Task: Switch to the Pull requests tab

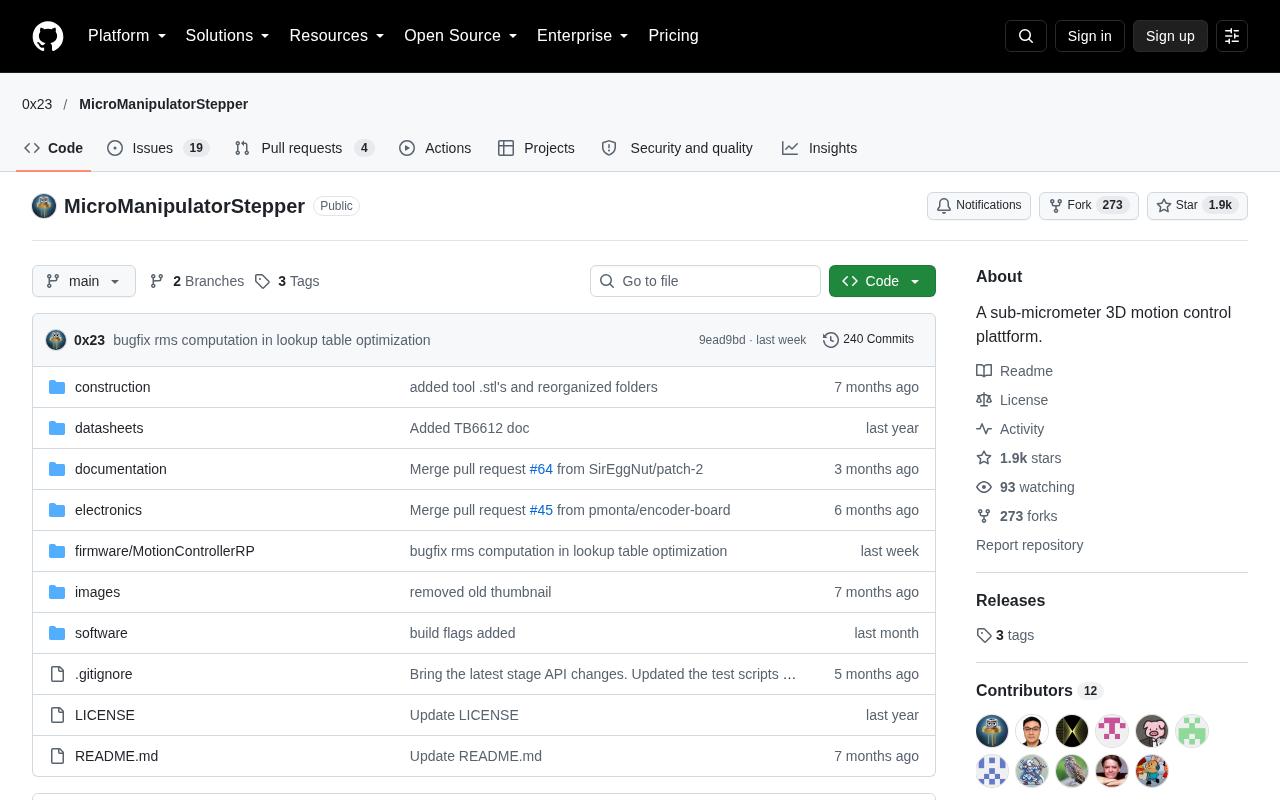Action: [304, 148]
